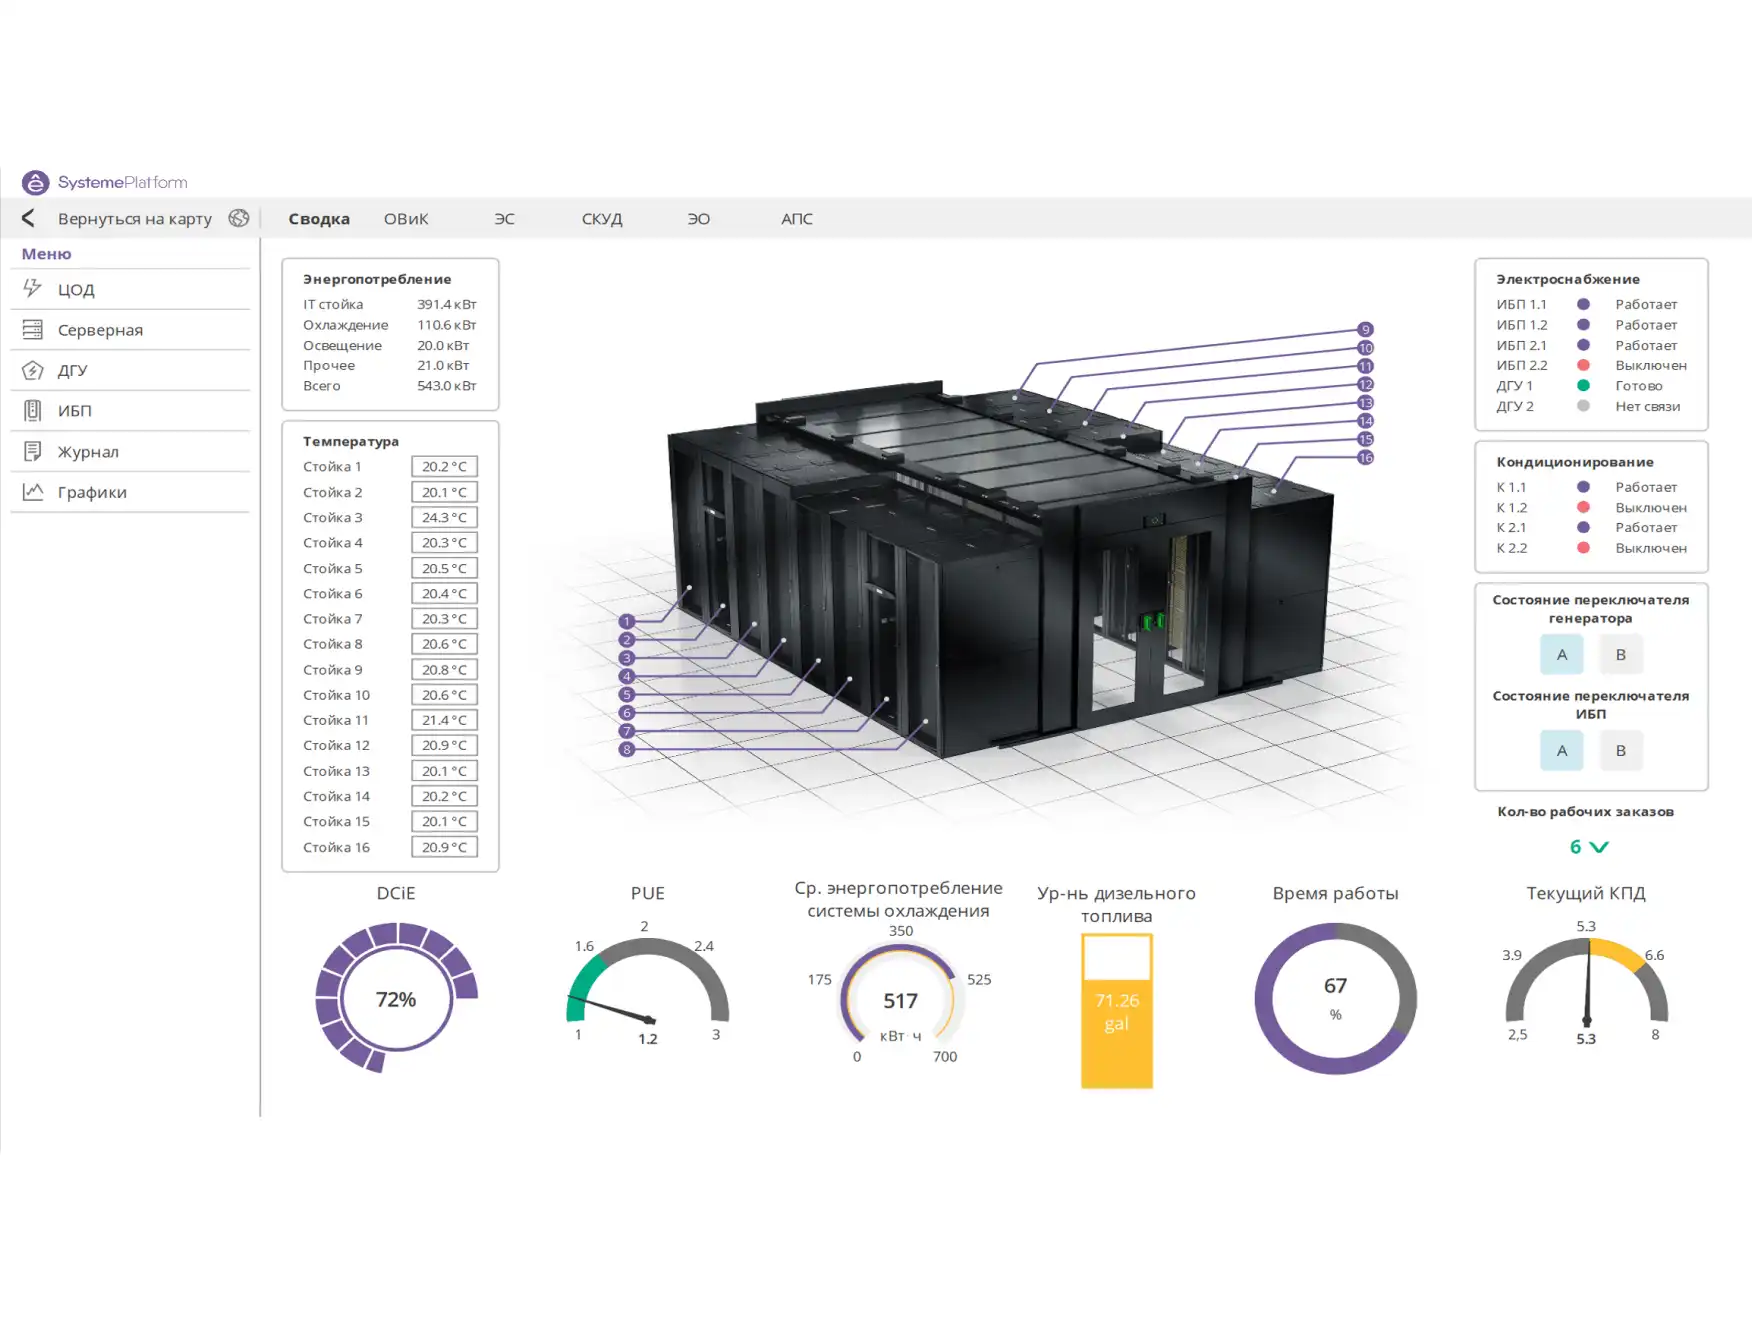Viewport: 1752px width, 1320px height.
Task: Switch generator switch to position B
Action: click(1620, 655)
